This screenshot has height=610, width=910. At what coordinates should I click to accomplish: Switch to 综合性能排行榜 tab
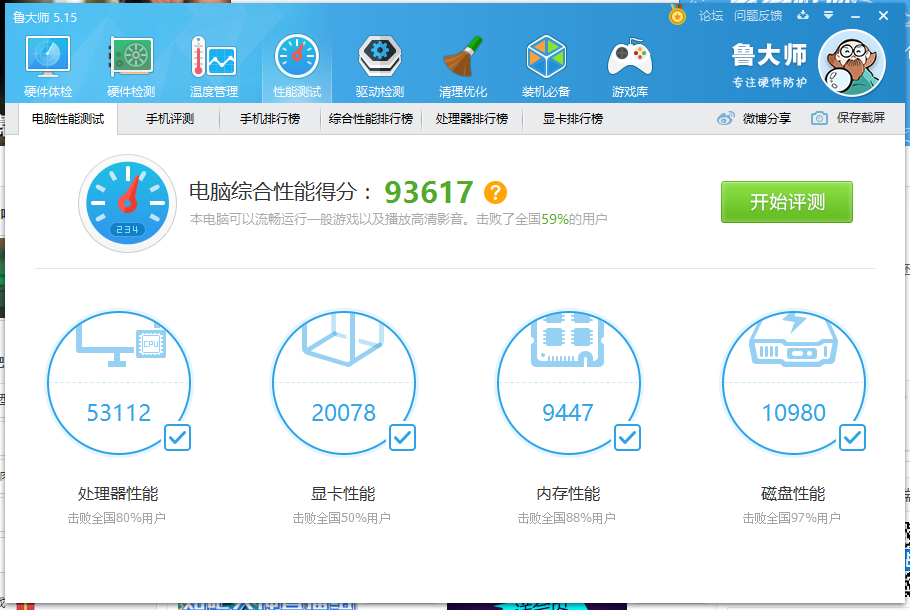(x=370, y=119)
